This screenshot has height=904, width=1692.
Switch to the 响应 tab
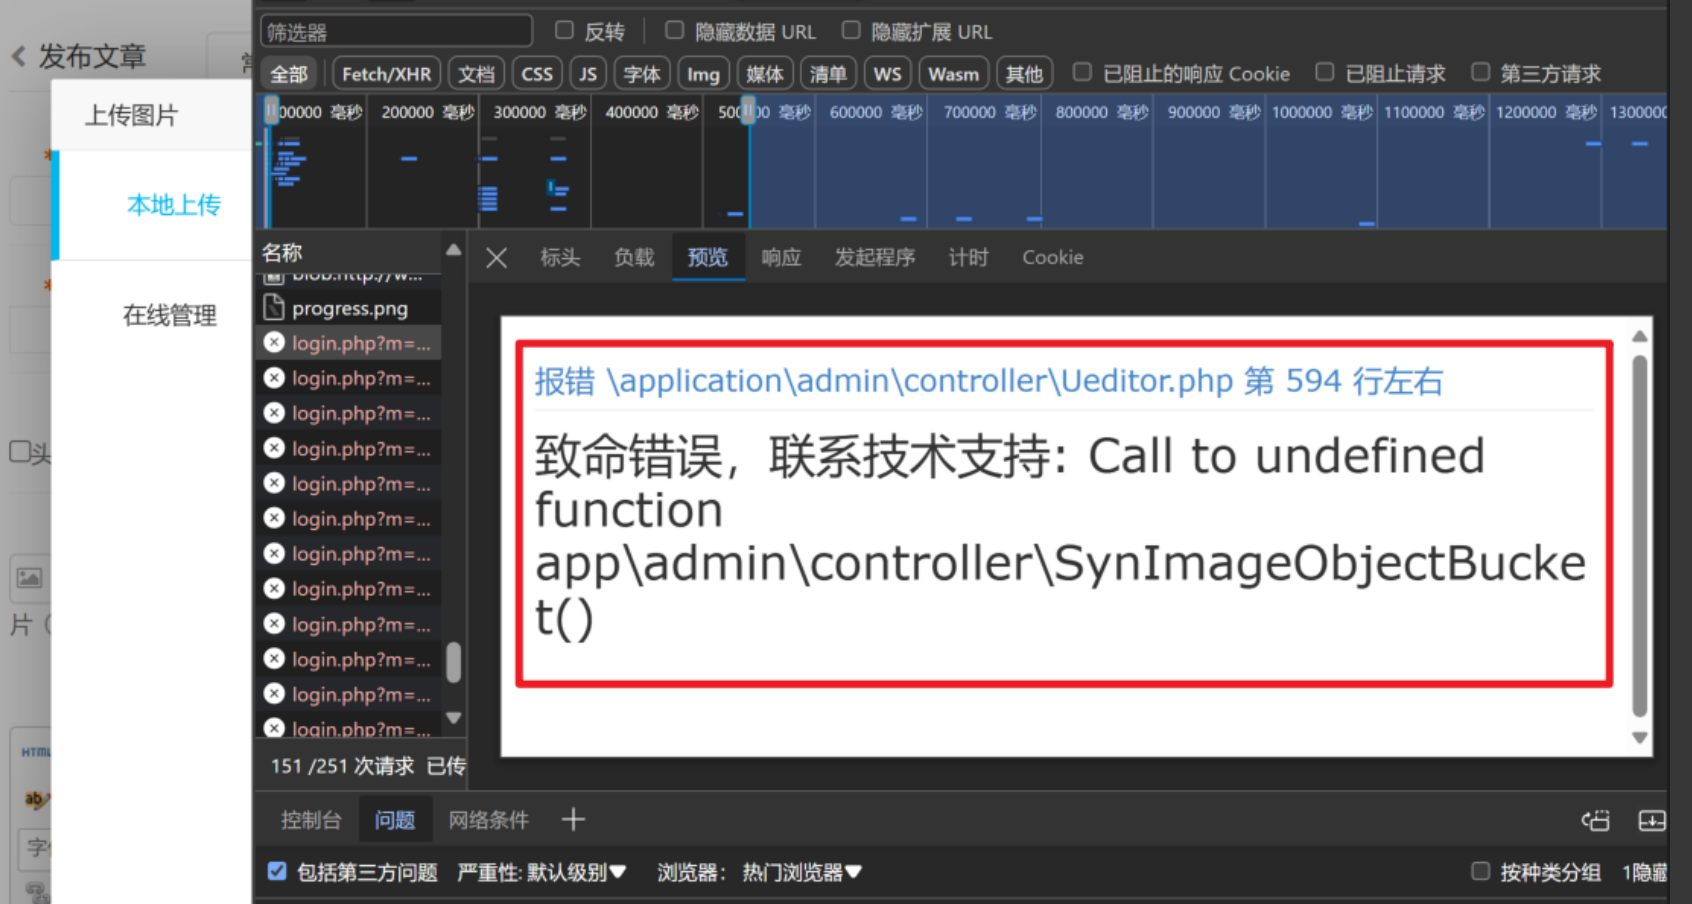click(x=781, y=257)
